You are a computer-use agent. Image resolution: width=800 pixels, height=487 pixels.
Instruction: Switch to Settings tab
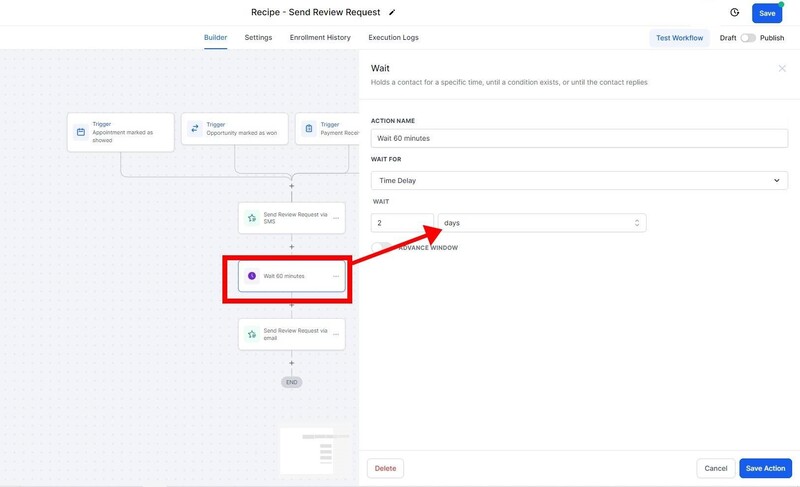pos(258,37)
